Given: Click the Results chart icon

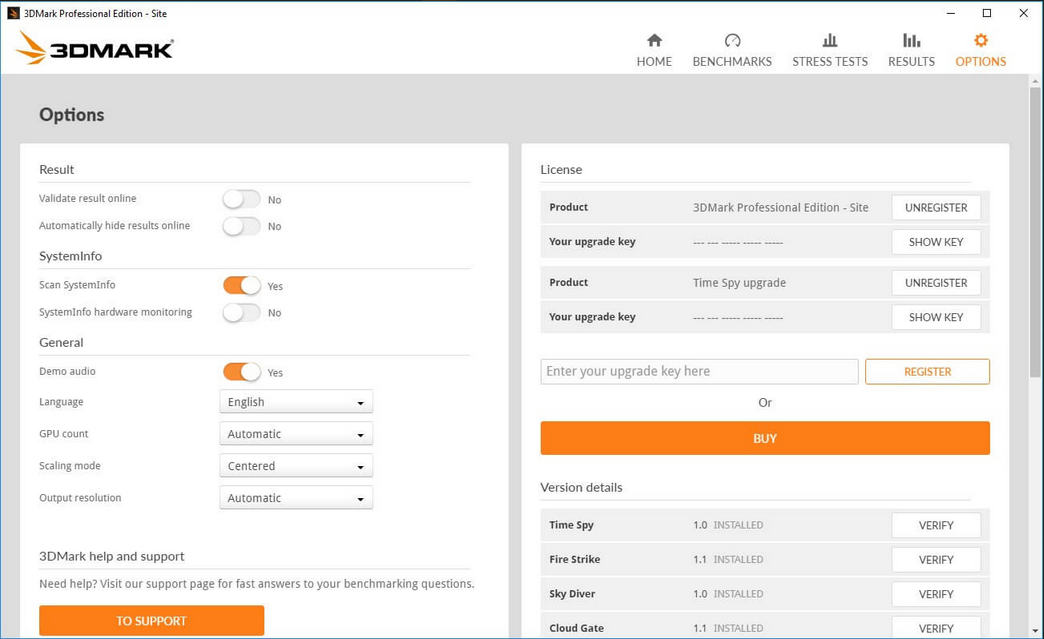Looking at the screenshot, I should click(912, 41).
